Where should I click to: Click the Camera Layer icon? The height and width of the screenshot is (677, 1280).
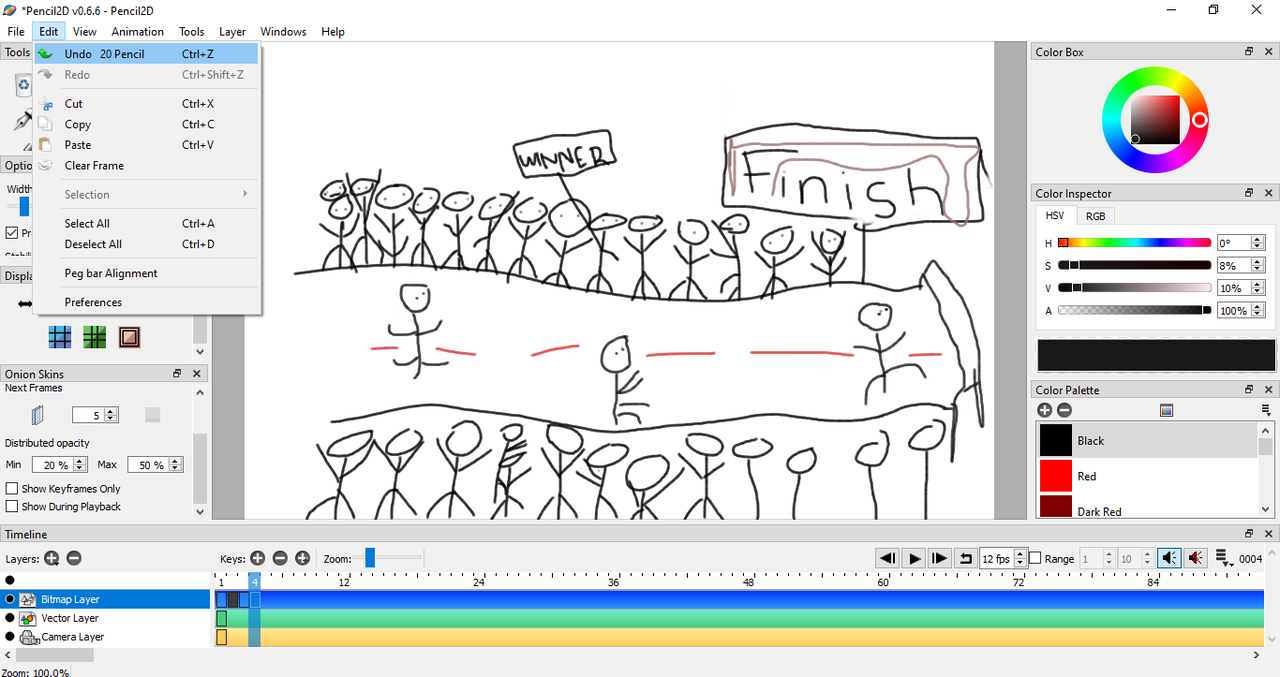point(28,637)
